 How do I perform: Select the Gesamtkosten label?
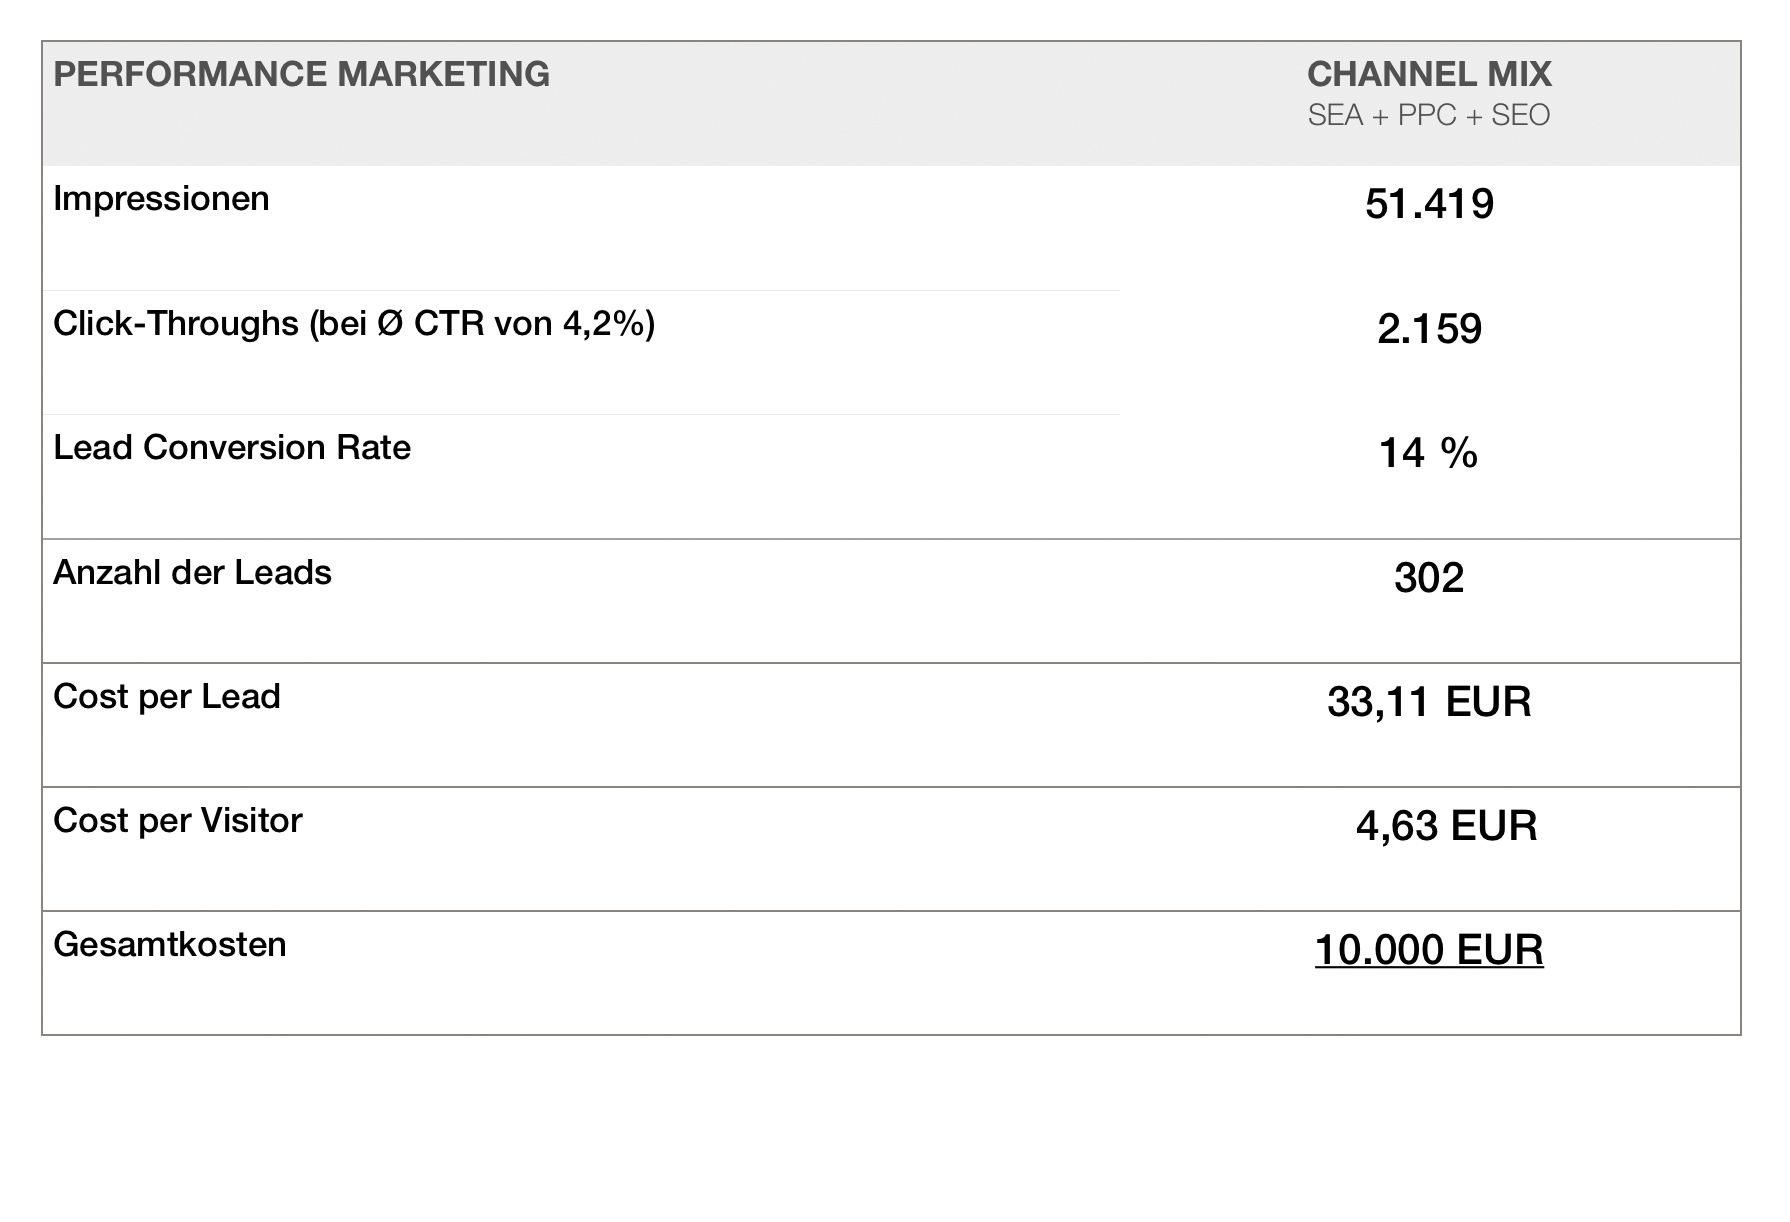point(170,944)
